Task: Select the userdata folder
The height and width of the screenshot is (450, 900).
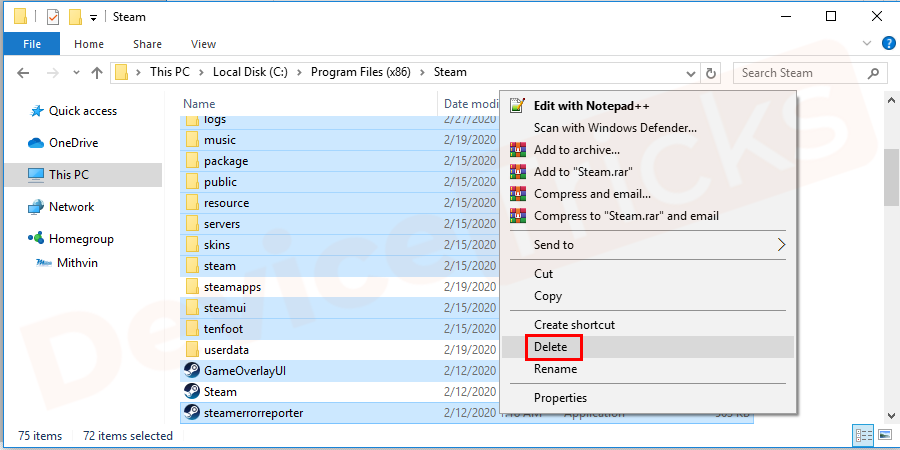Action: pos(226,350)
